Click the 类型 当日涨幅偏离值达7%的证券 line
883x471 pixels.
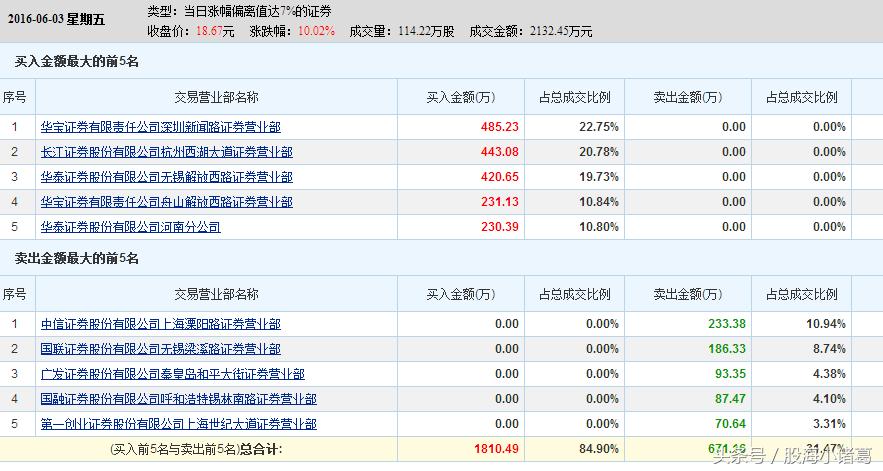(x=239, y=11)
